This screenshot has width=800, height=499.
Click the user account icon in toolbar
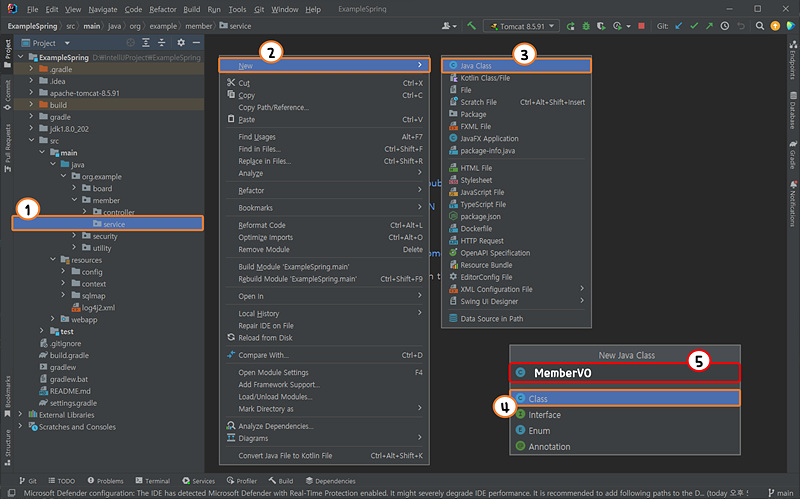point(449,26)
